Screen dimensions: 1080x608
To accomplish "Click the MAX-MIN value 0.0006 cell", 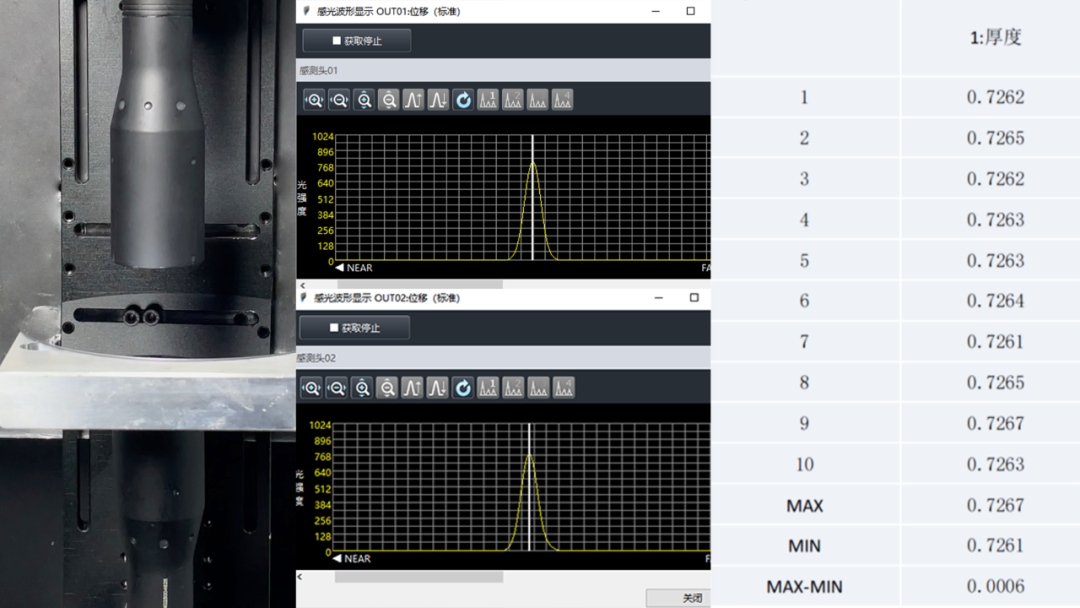I will tap(995, 586).
